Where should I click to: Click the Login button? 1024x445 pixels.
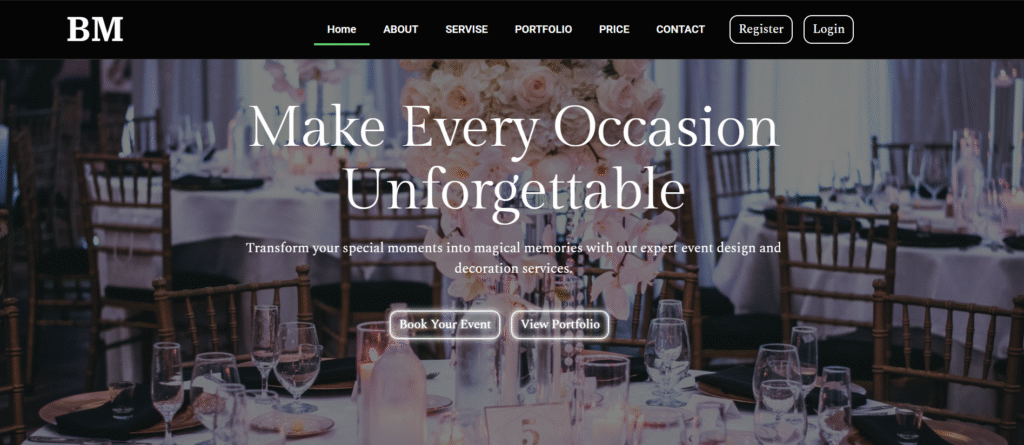pos(828,29)
